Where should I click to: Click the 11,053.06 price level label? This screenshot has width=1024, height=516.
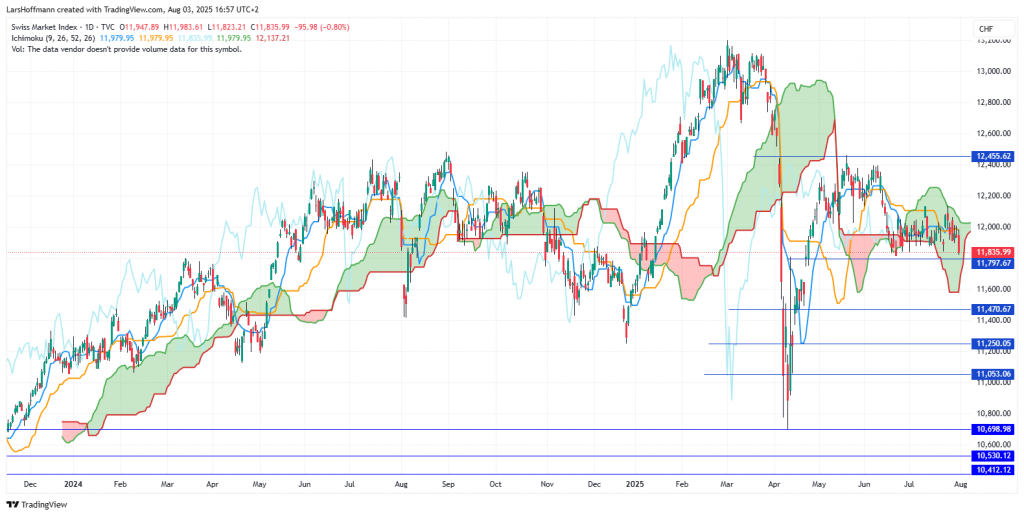click(992, 374)
